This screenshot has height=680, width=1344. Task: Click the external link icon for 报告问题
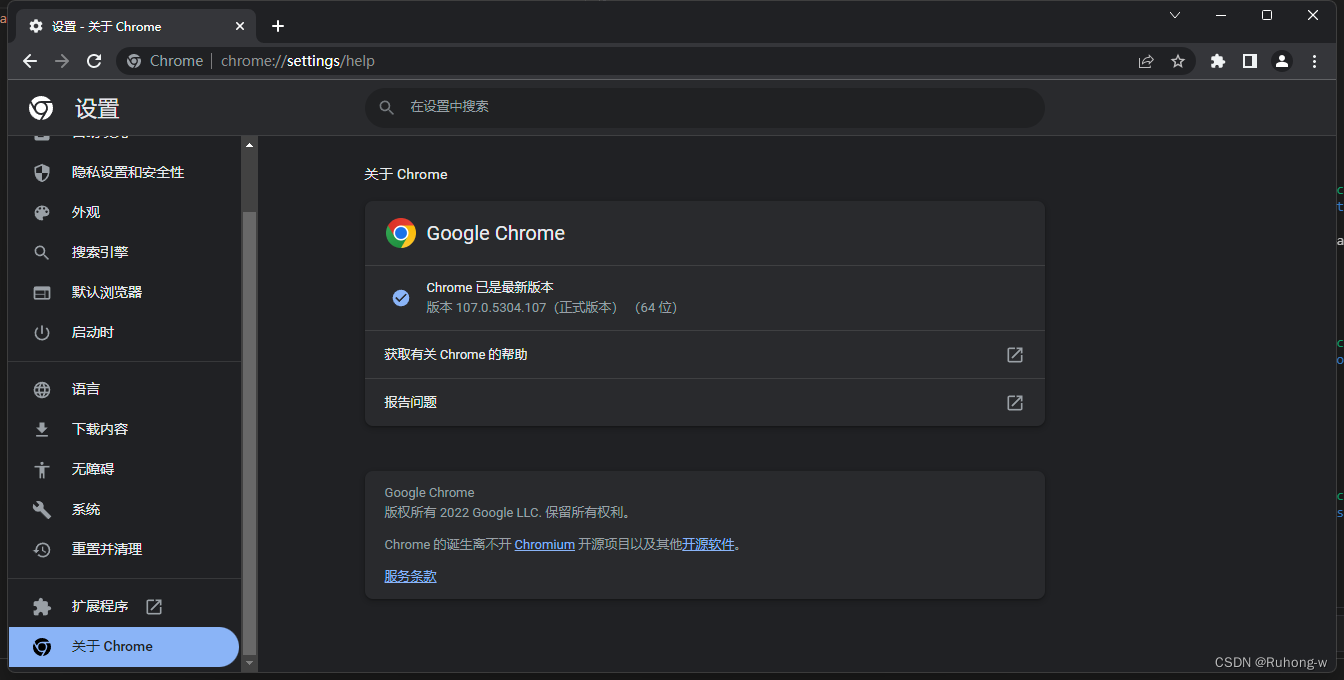coord(1015,403)
